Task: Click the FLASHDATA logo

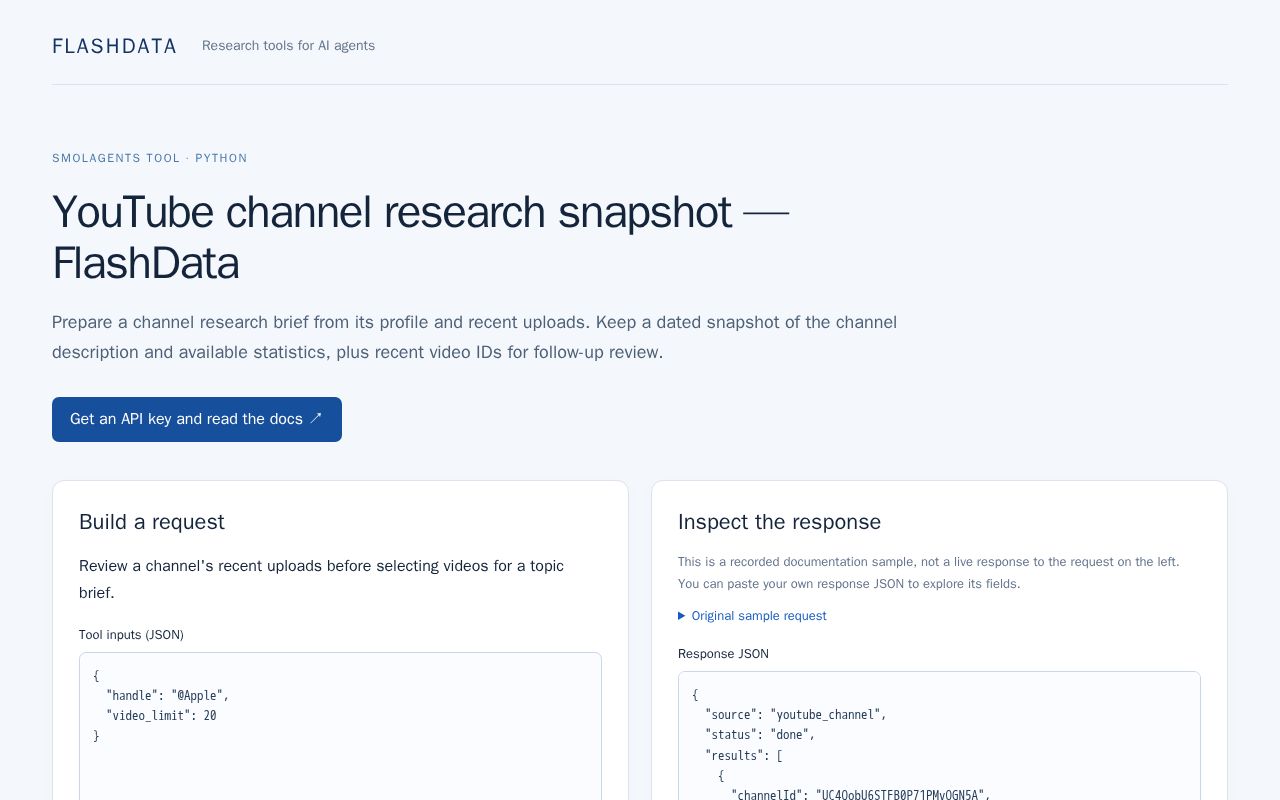Action: 114,46
